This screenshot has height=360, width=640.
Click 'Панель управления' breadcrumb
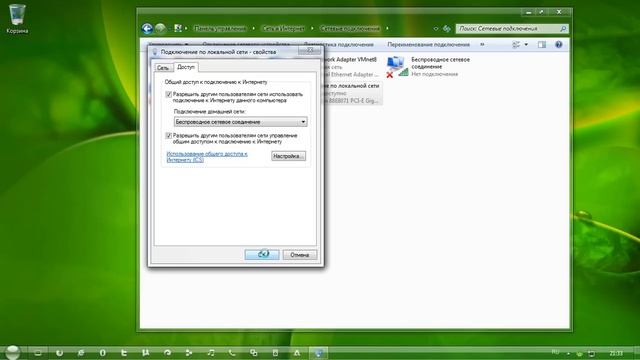pyautogui.click(x=220, y=28)
